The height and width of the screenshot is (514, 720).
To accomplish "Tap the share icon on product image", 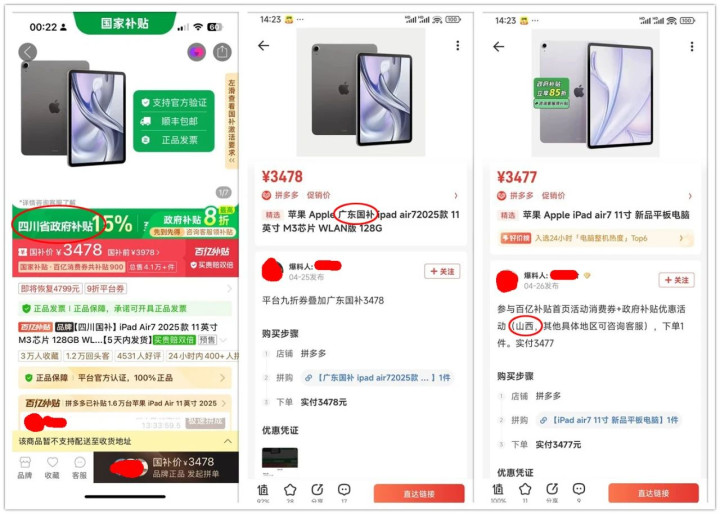I will (x=222, y=52).
